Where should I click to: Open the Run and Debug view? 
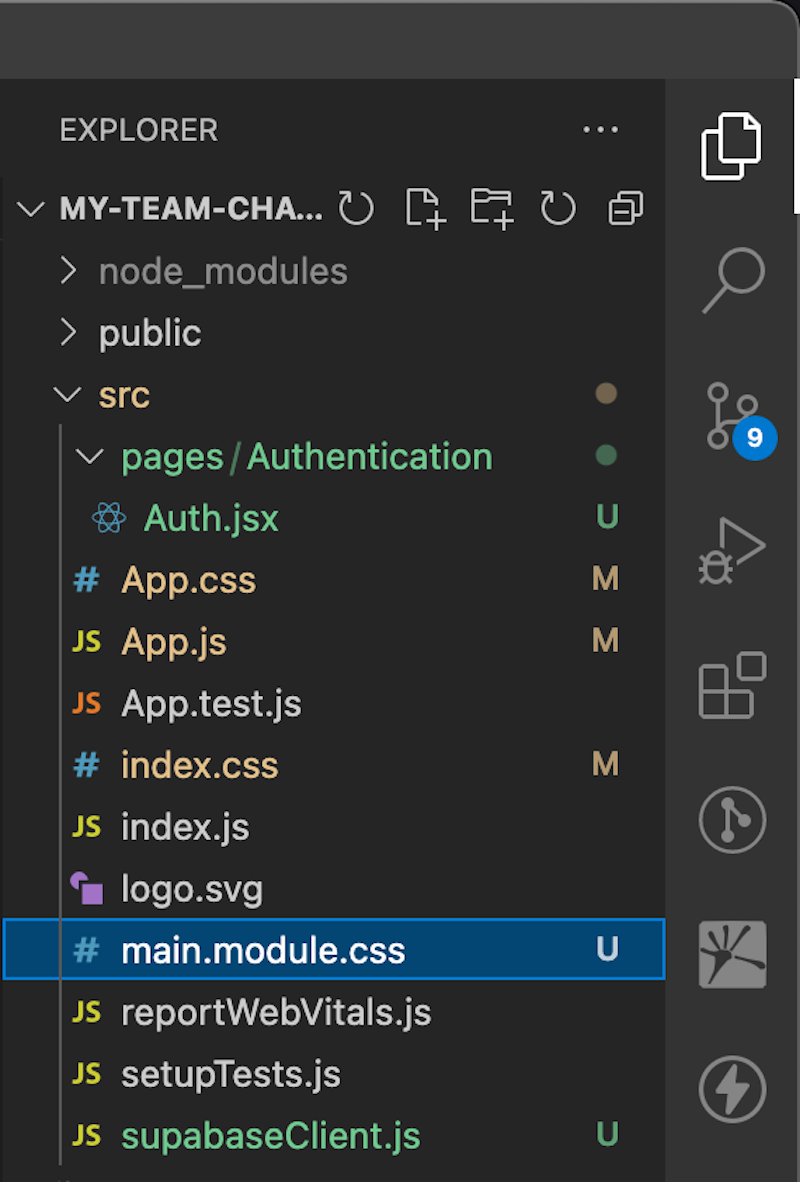coord(731,548)
